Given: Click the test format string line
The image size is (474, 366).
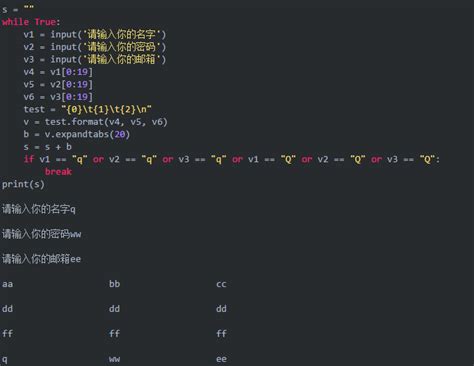Looking at the screenshot, I should [x=88, y=109].
